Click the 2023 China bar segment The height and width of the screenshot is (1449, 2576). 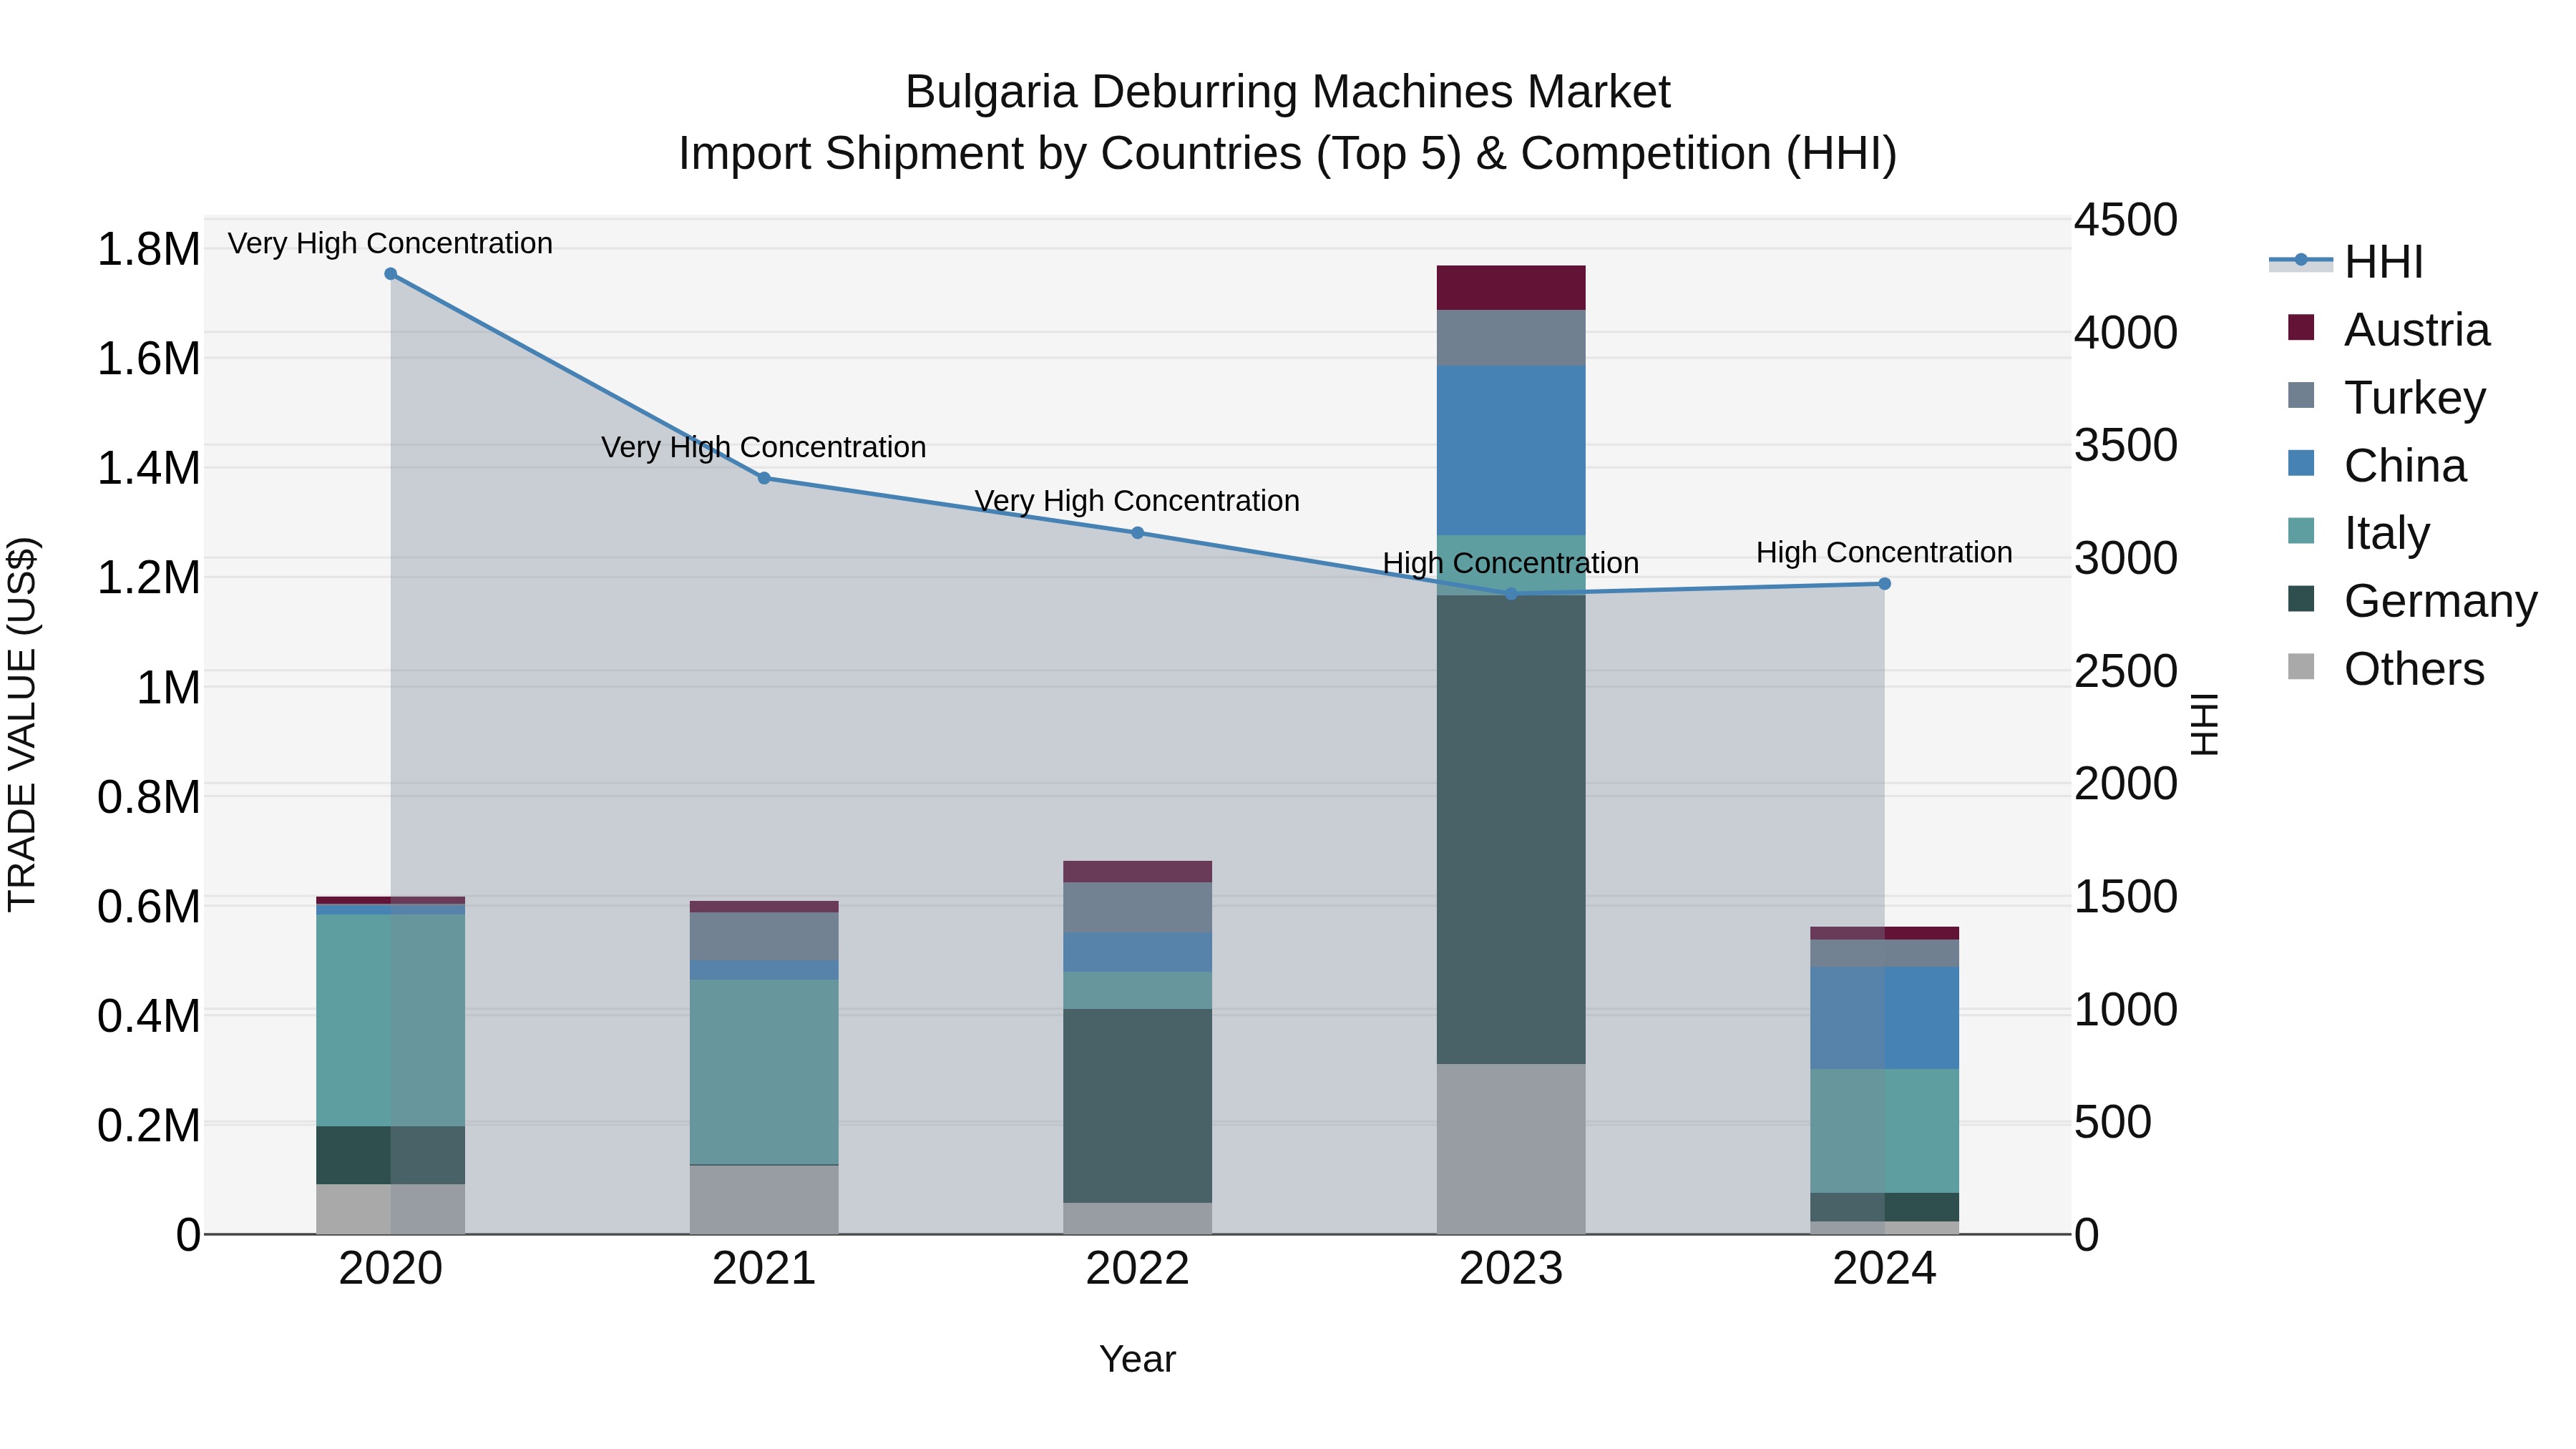(x=1511, y=450)
